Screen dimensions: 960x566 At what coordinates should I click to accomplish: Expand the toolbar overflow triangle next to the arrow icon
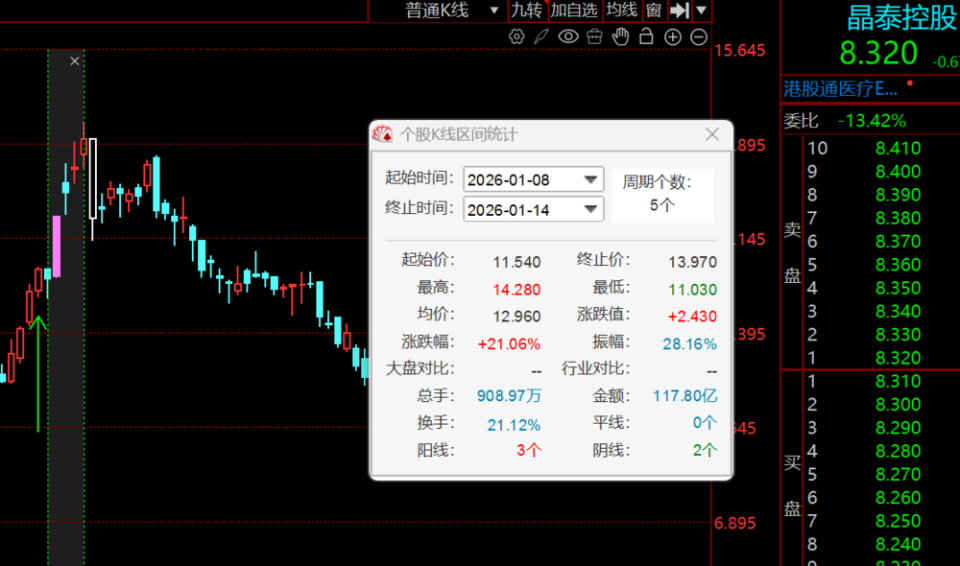coord(702,10)
